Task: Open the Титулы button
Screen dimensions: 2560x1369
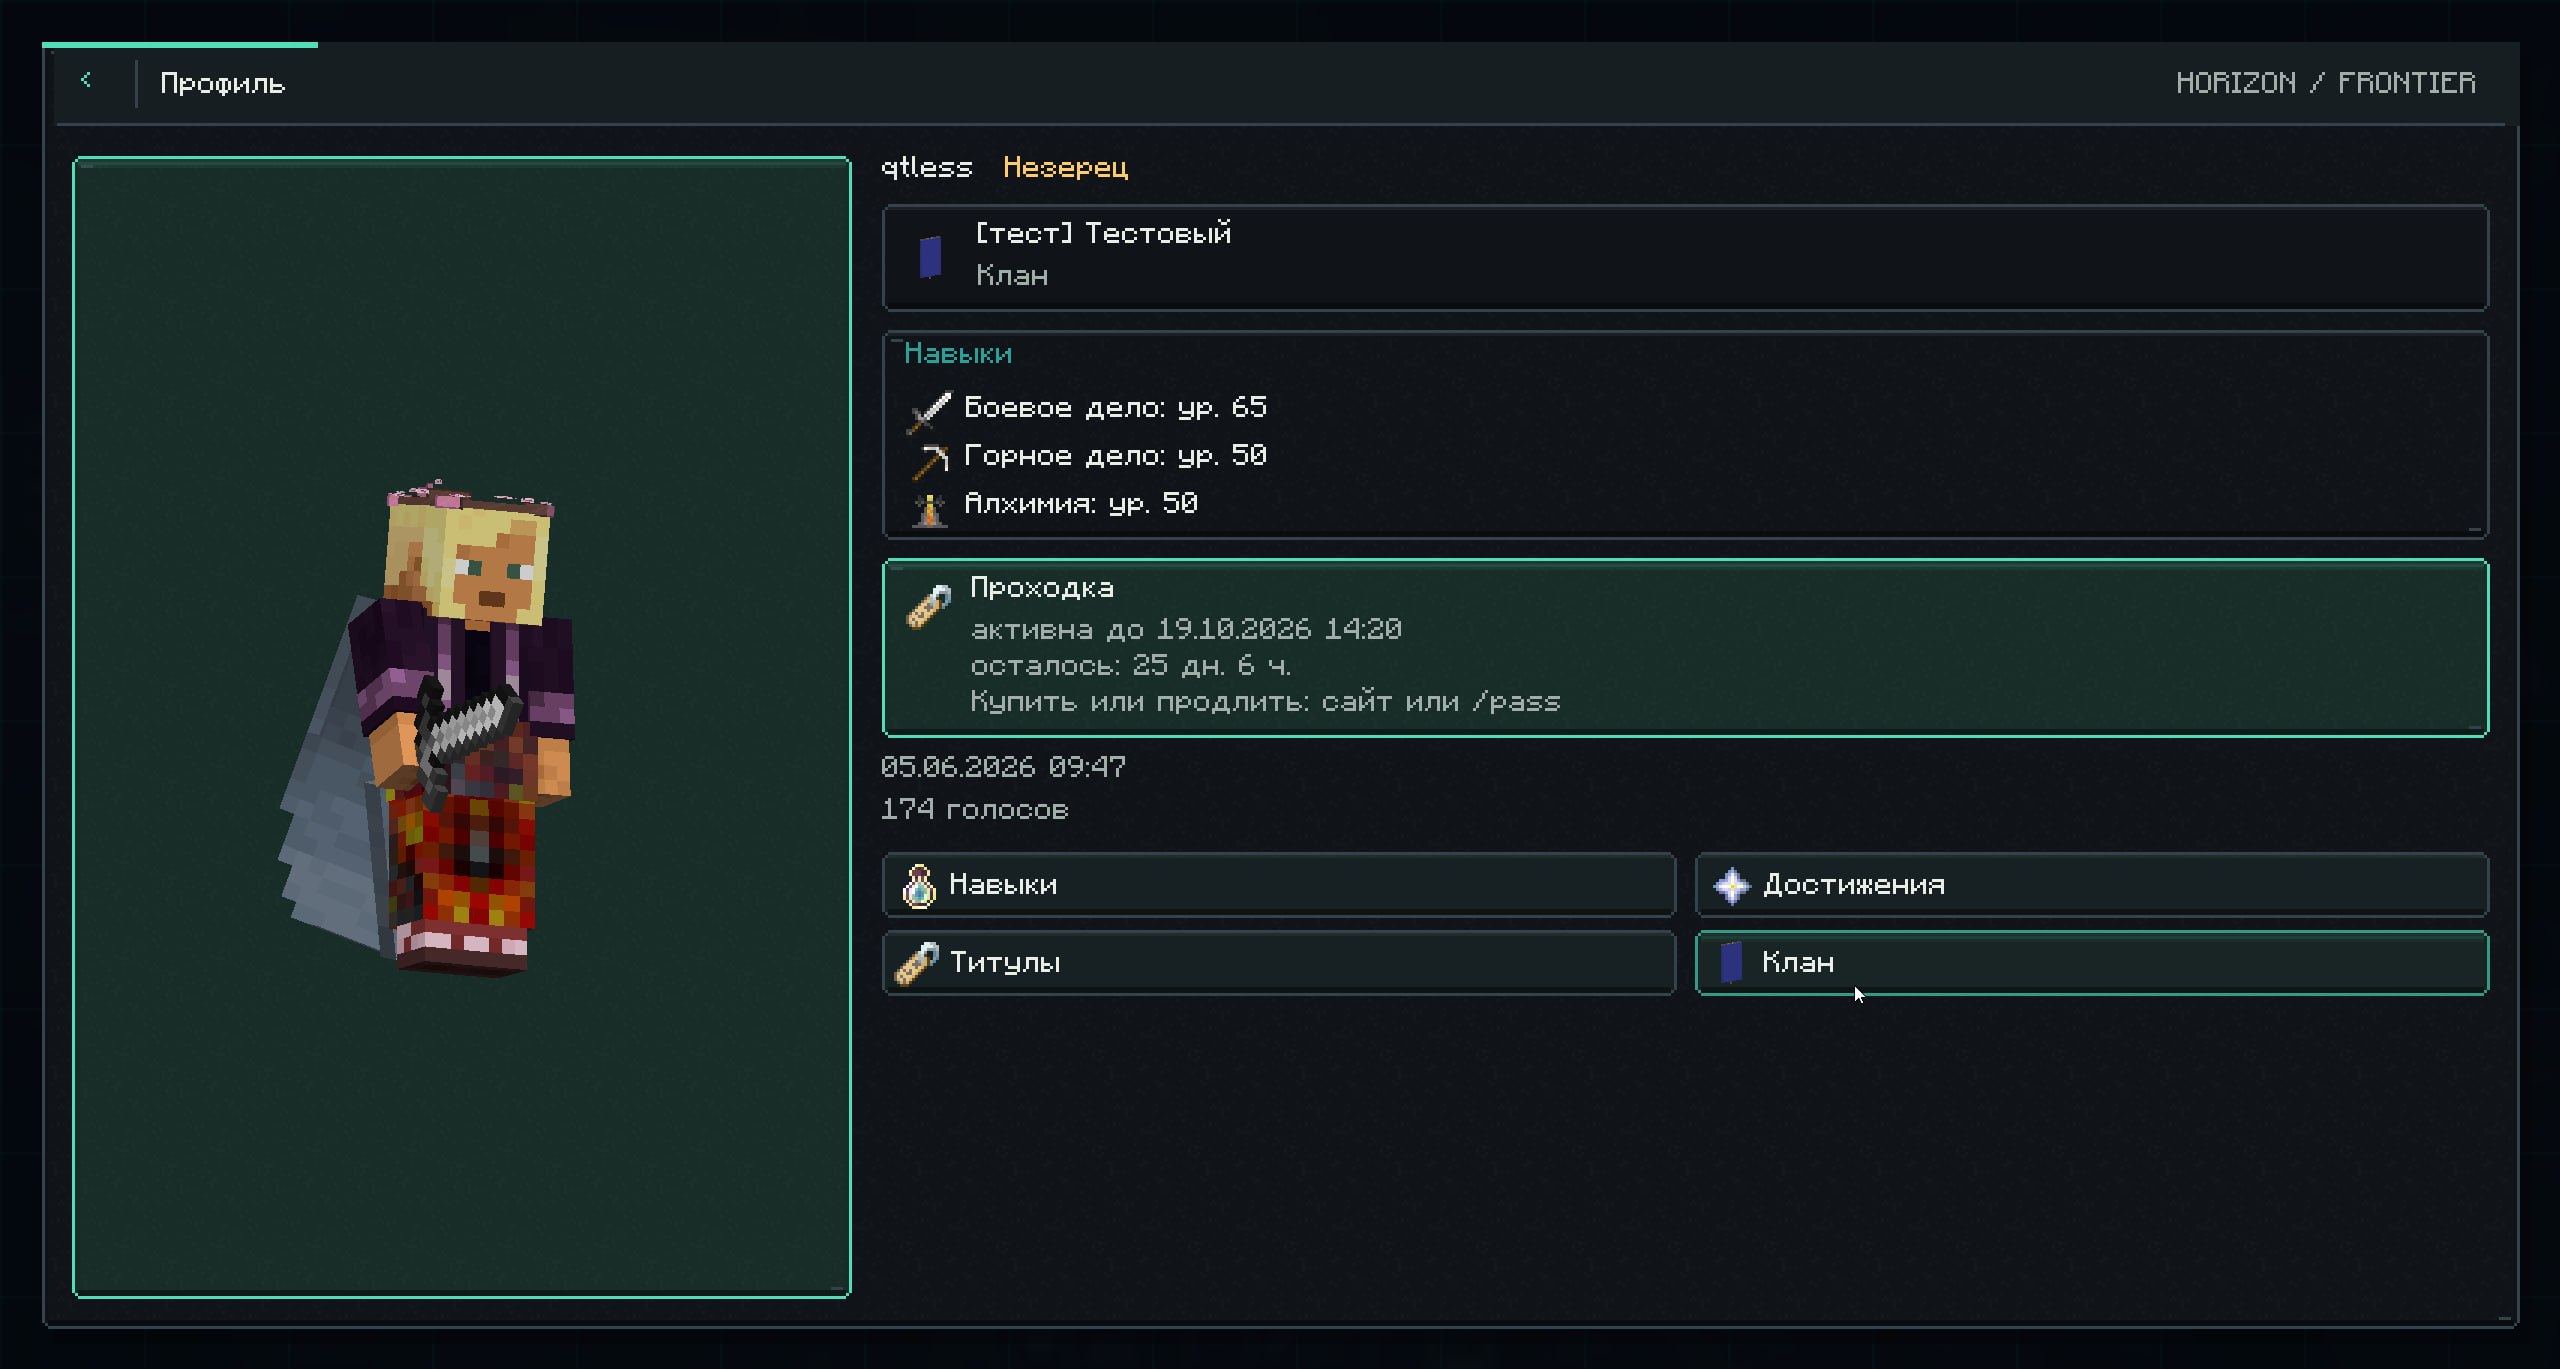Action: click(x=1279, y=963)
